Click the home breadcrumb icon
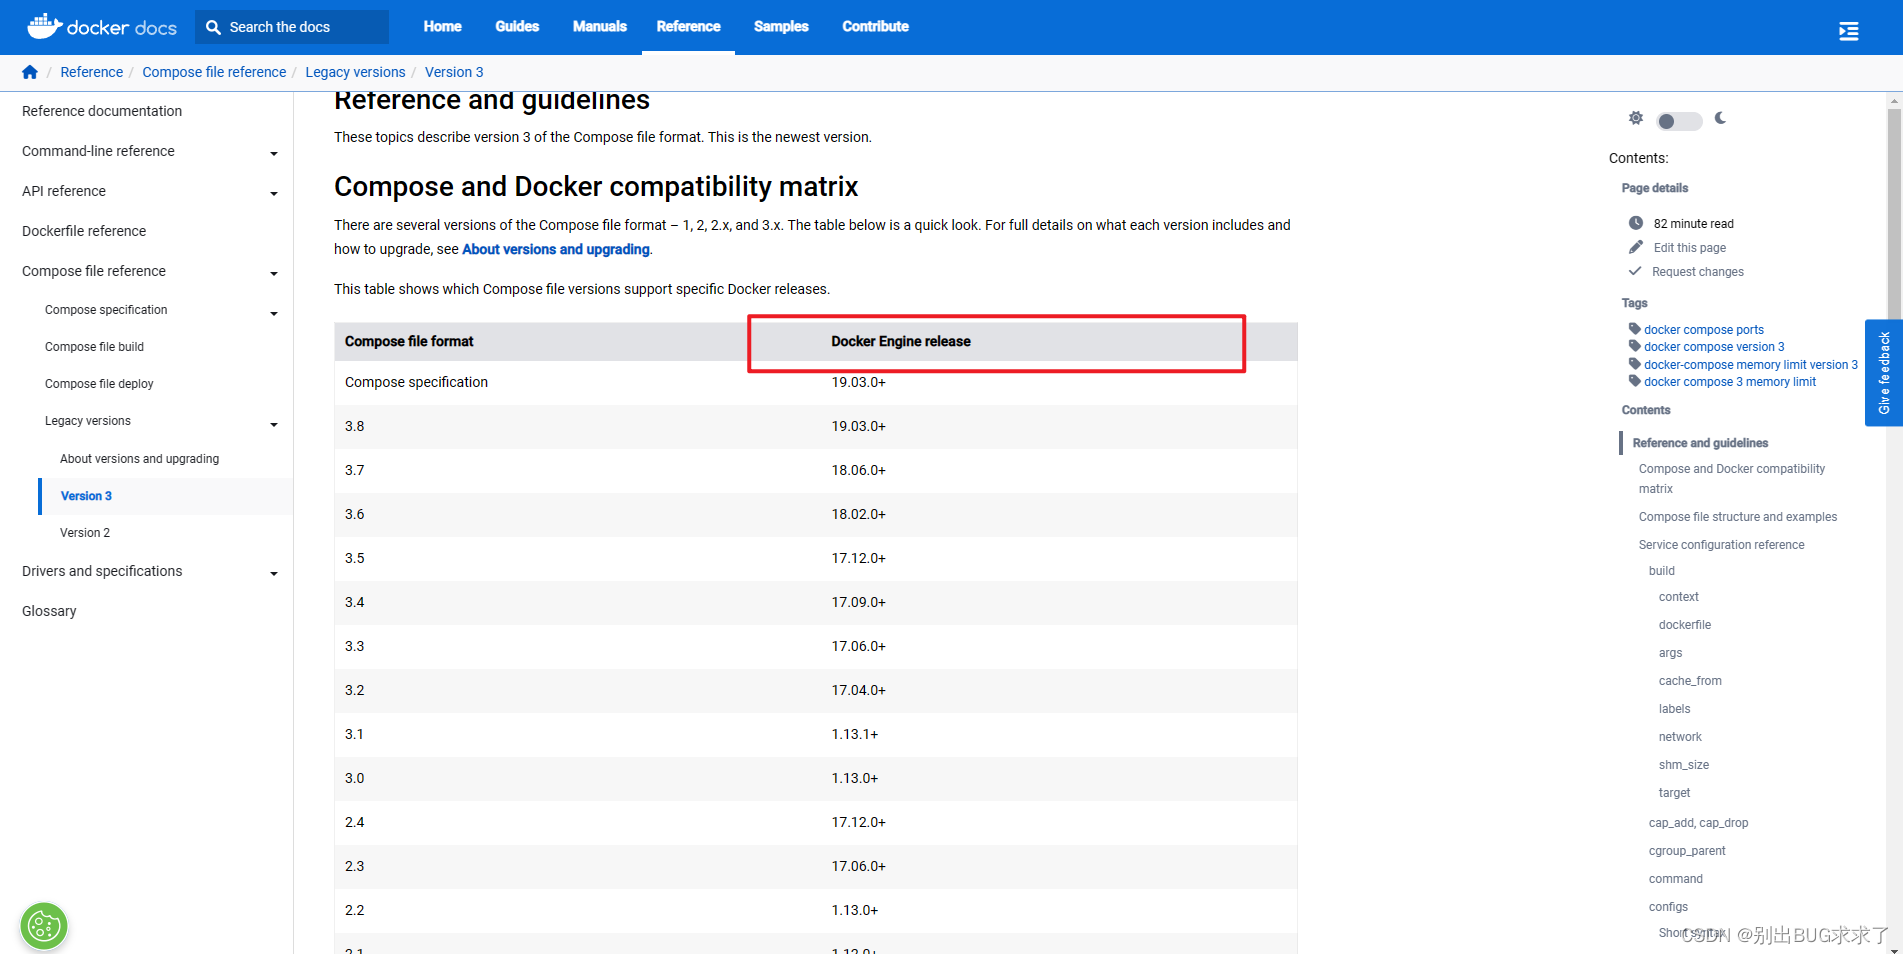 [x=29, y=71]
